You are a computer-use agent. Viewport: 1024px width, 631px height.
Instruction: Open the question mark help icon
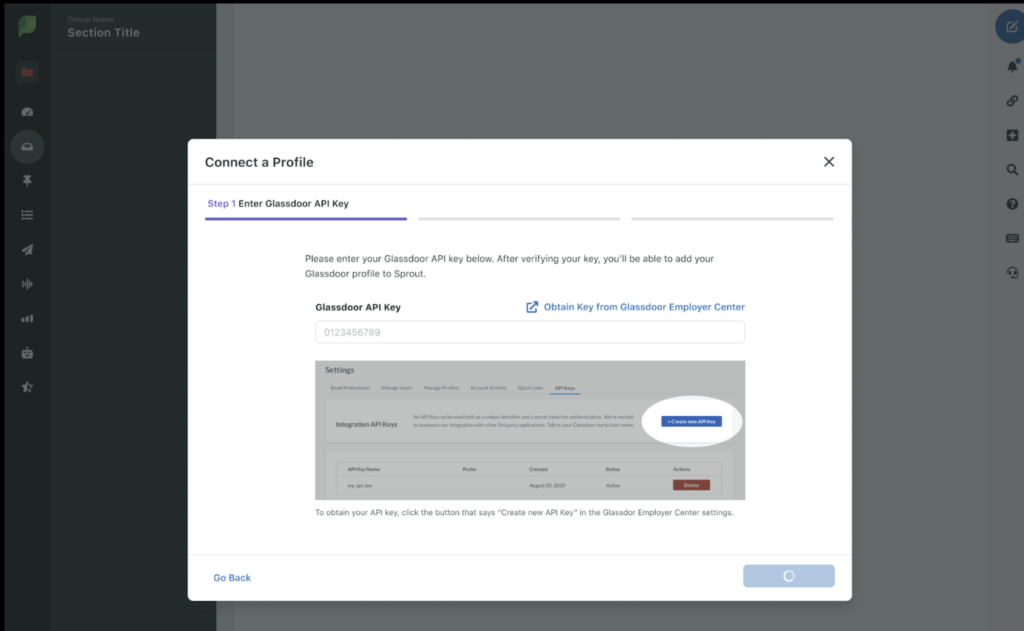pyautogui.click(x=1011, y=204)
